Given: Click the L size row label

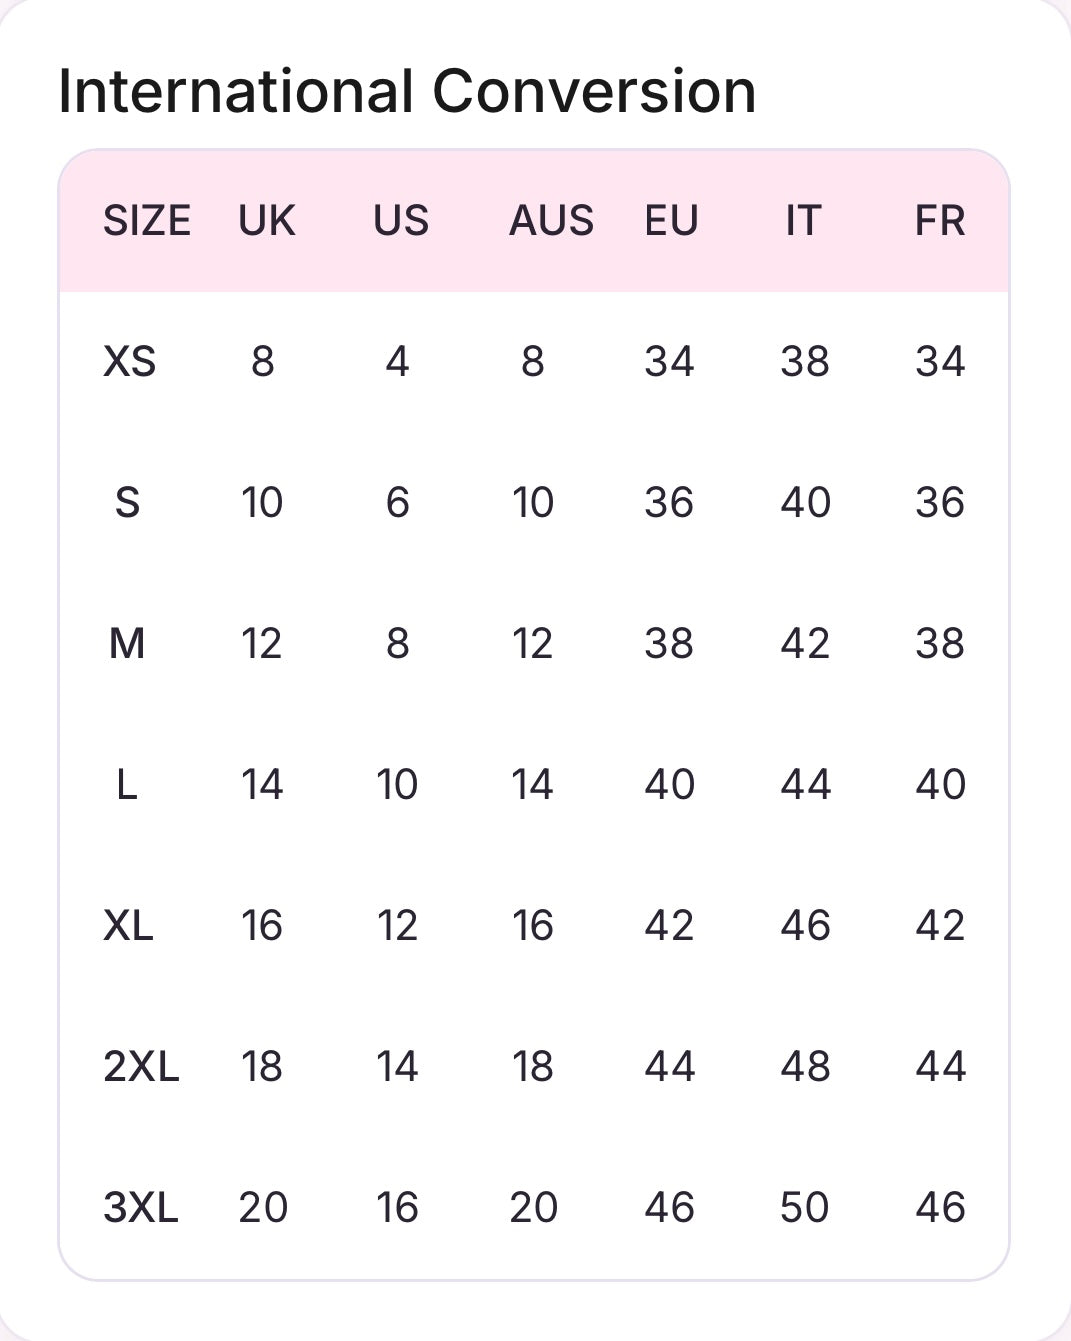Looking at the screenshot, I should 126,785.
